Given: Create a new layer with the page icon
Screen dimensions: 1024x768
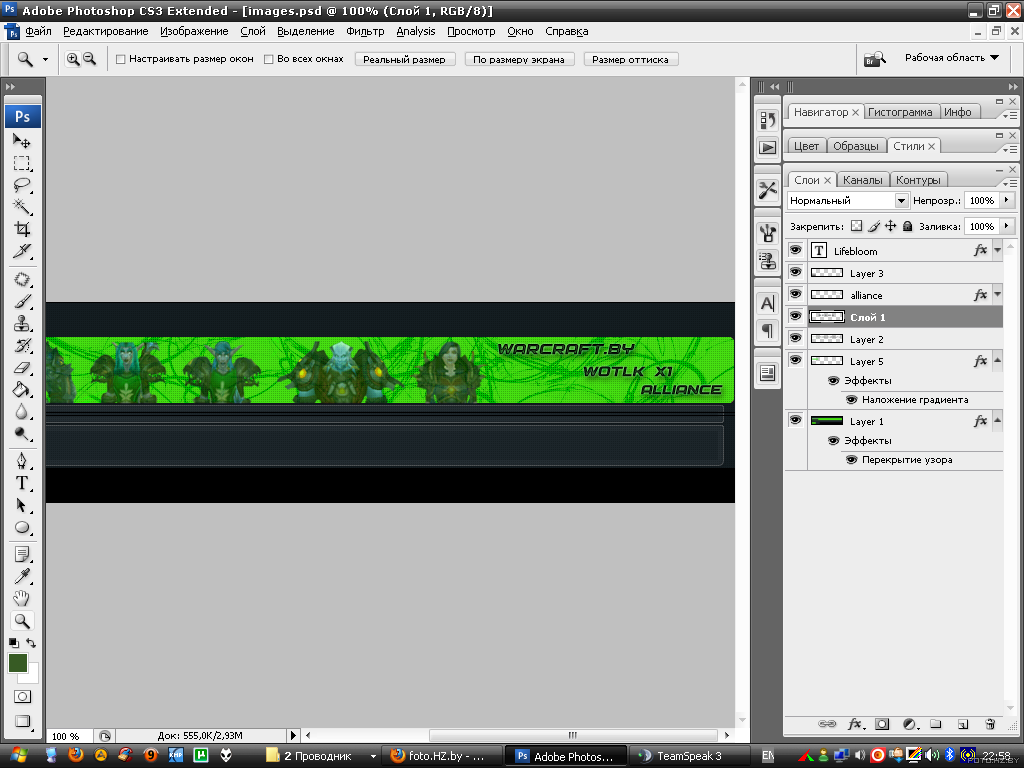Looking at the screenshot, I should point(963,724).
